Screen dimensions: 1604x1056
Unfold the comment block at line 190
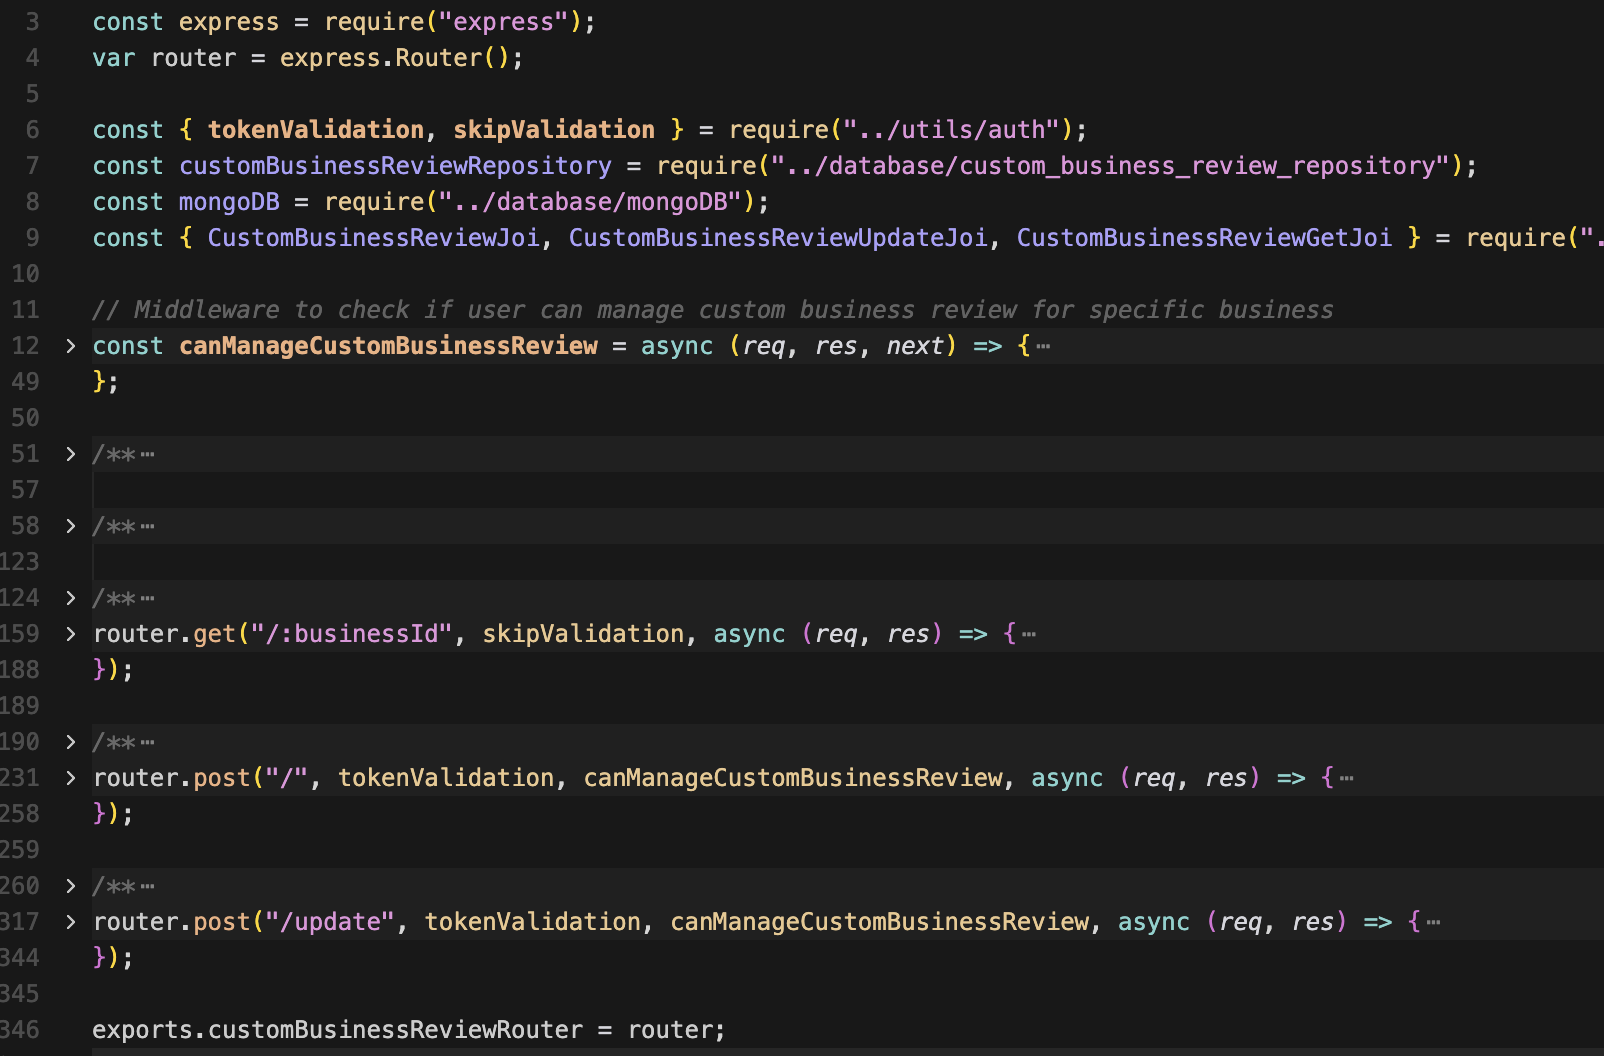[70, 742]
